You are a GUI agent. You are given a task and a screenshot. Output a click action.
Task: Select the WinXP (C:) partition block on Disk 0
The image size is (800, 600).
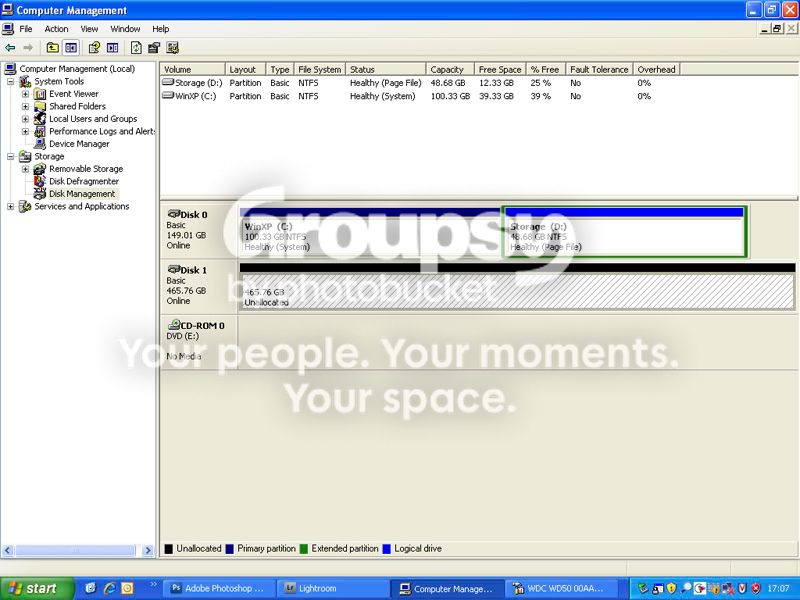pyautogui.click(x=370, y=231)
